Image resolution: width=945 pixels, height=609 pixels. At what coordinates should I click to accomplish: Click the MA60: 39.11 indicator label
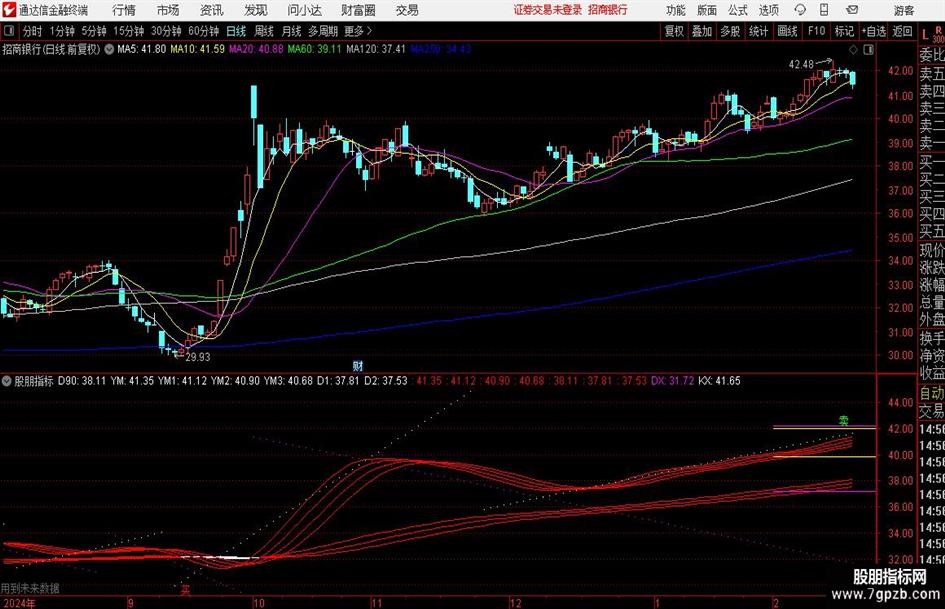pos(315,49)
